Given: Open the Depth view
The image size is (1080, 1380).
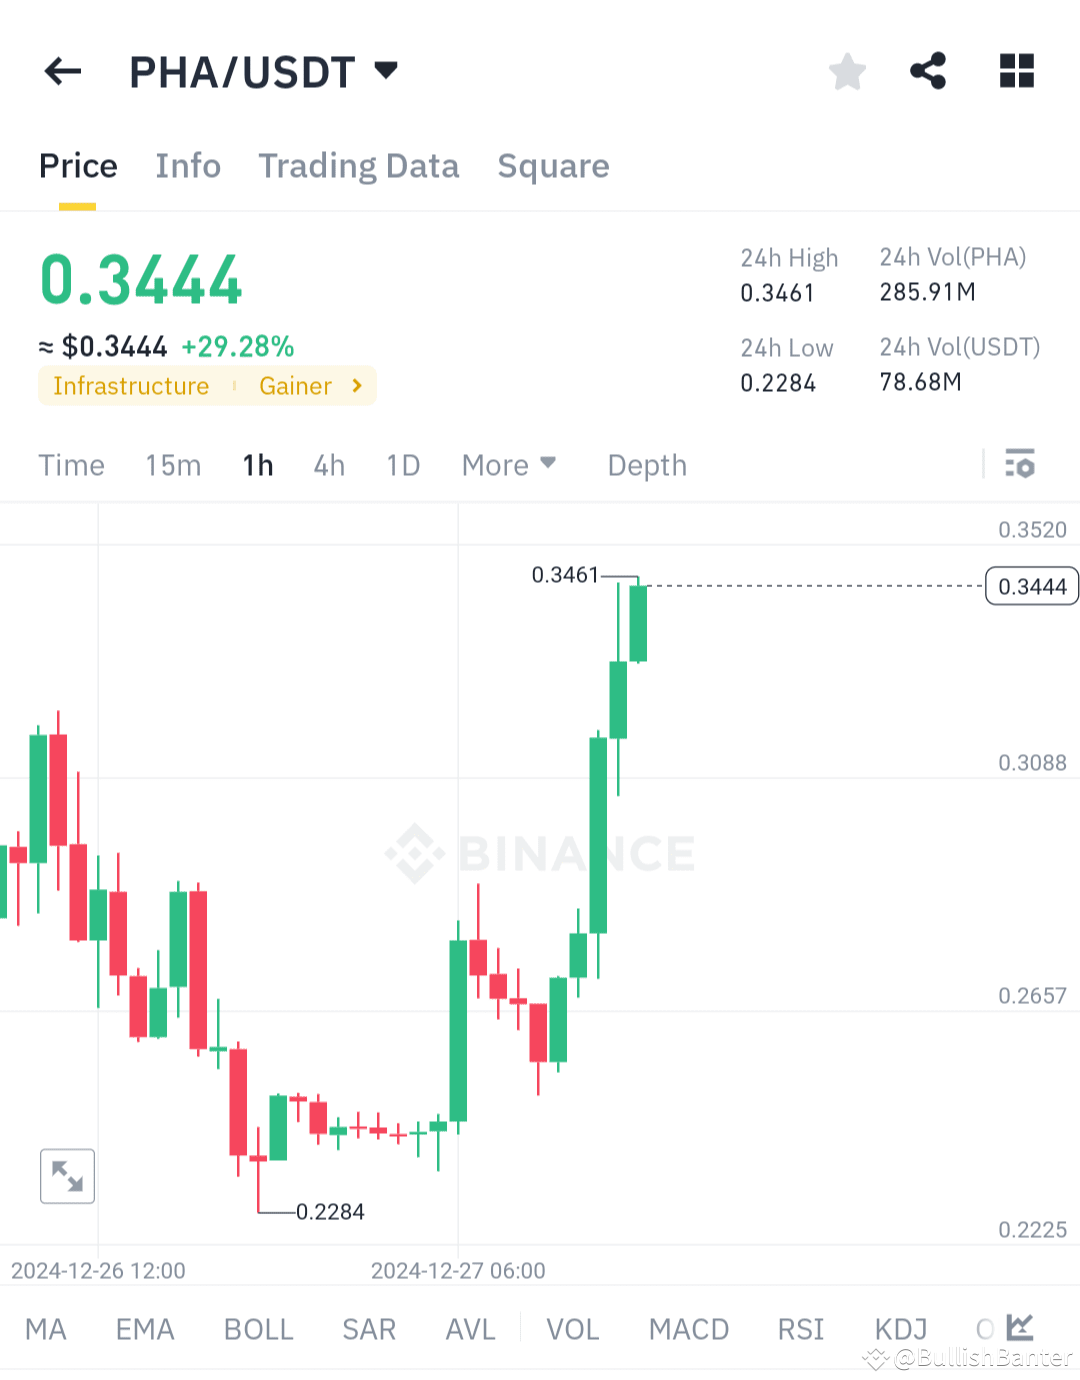Looking at the screenshot, I should (646, 464).
